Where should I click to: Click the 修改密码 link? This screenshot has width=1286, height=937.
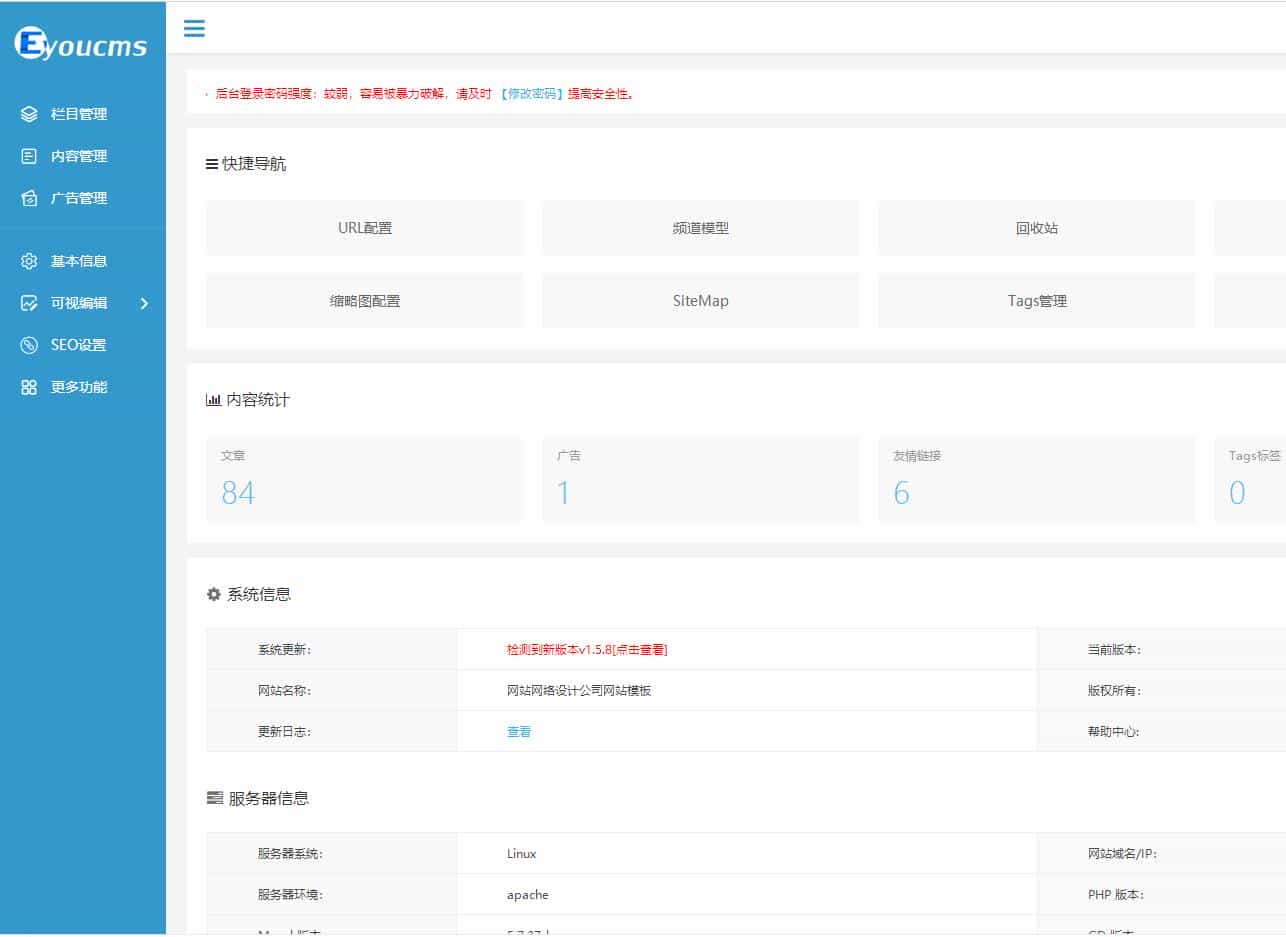pyautogui.click(x=531, y=94)
